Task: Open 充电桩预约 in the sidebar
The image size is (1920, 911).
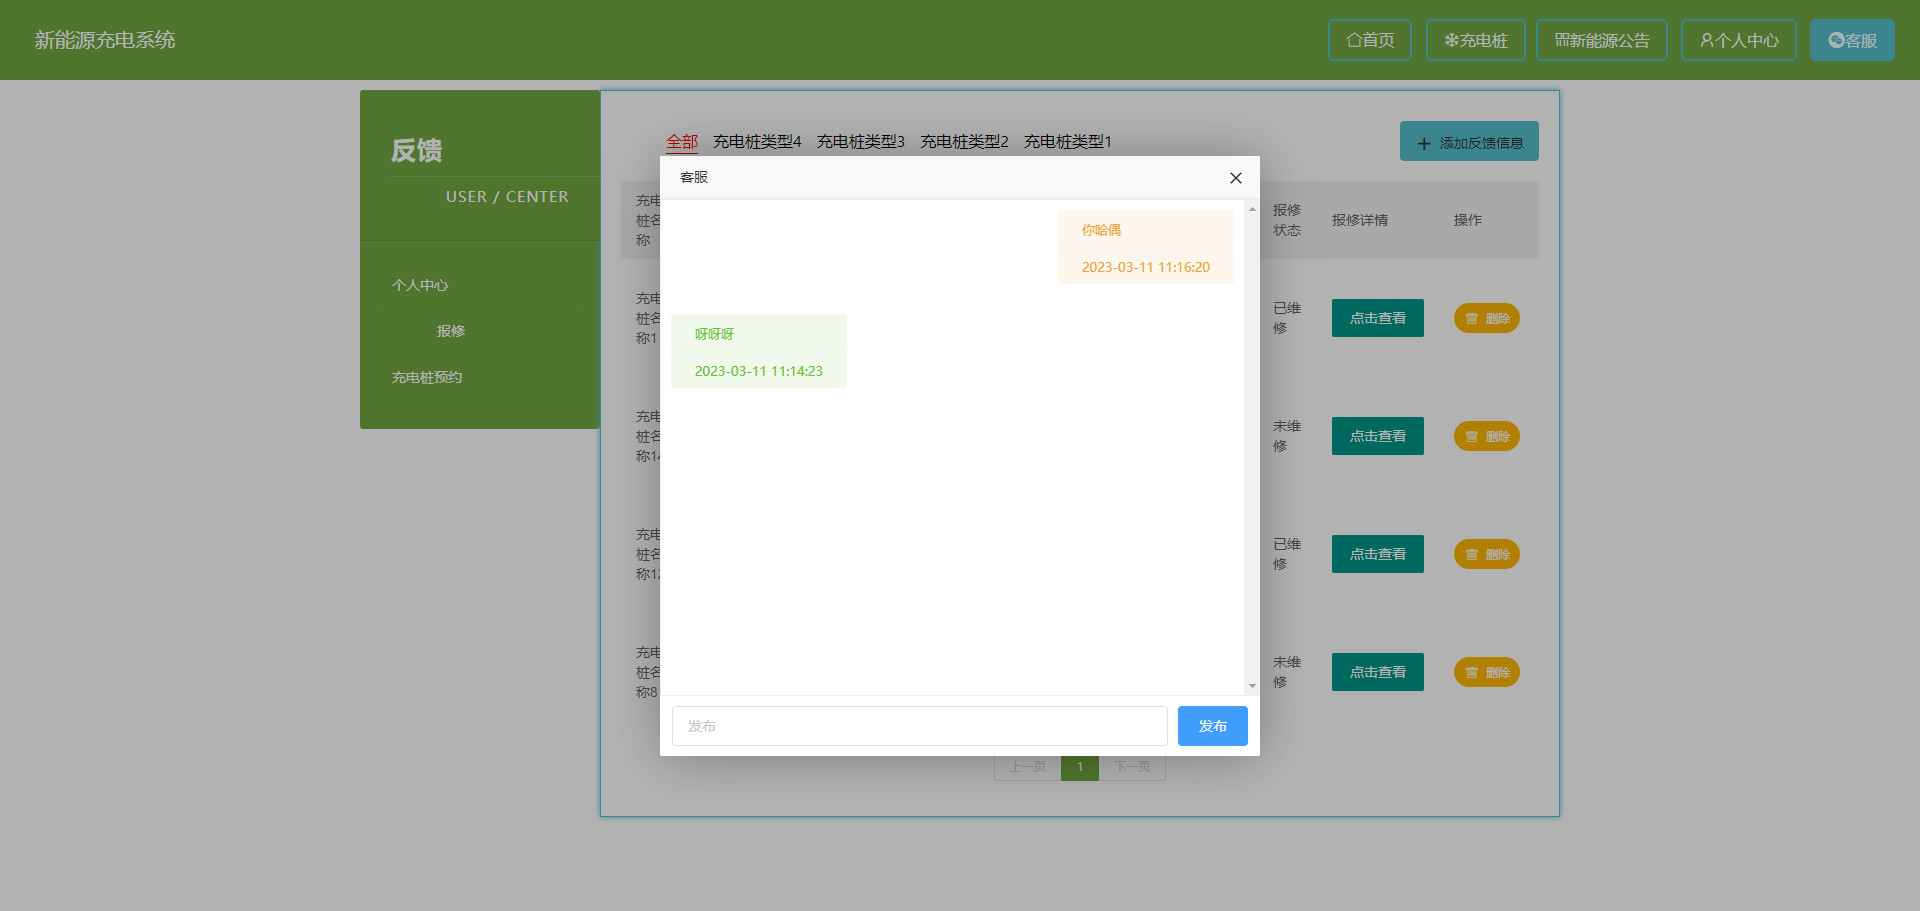Action: (427, 377)
